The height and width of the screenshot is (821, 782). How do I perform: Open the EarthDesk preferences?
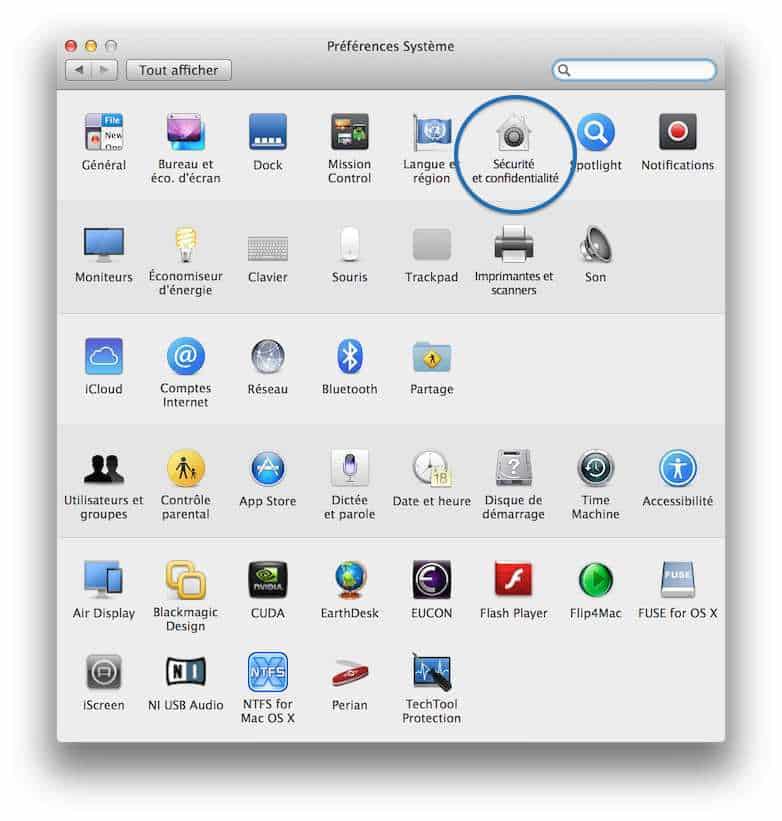point(349,580)
